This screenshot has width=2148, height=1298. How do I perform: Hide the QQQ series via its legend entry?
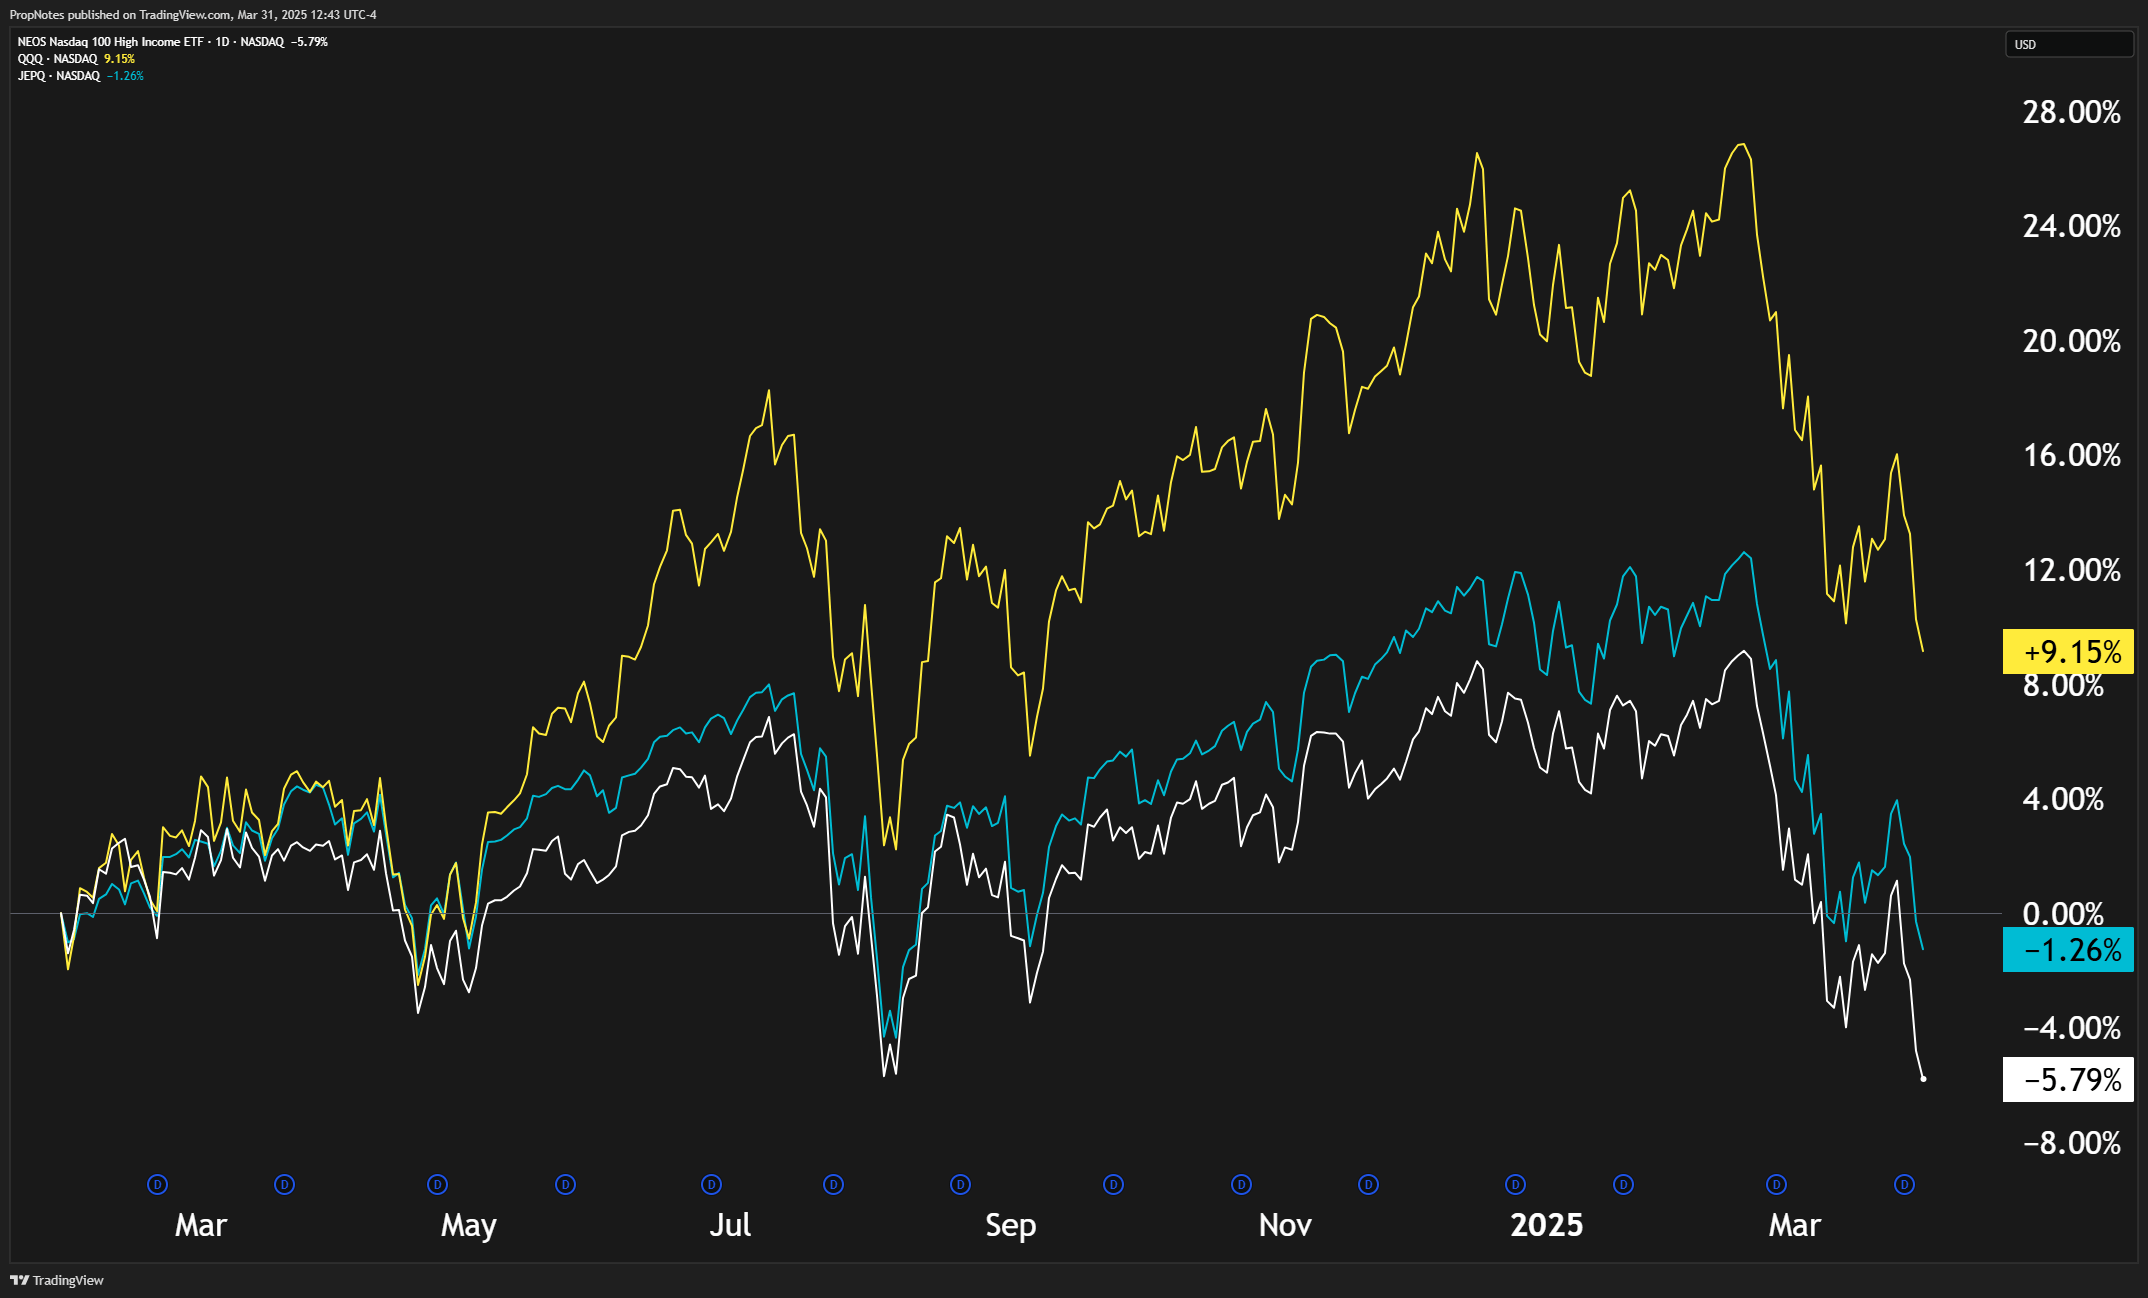tap(30, 59)
